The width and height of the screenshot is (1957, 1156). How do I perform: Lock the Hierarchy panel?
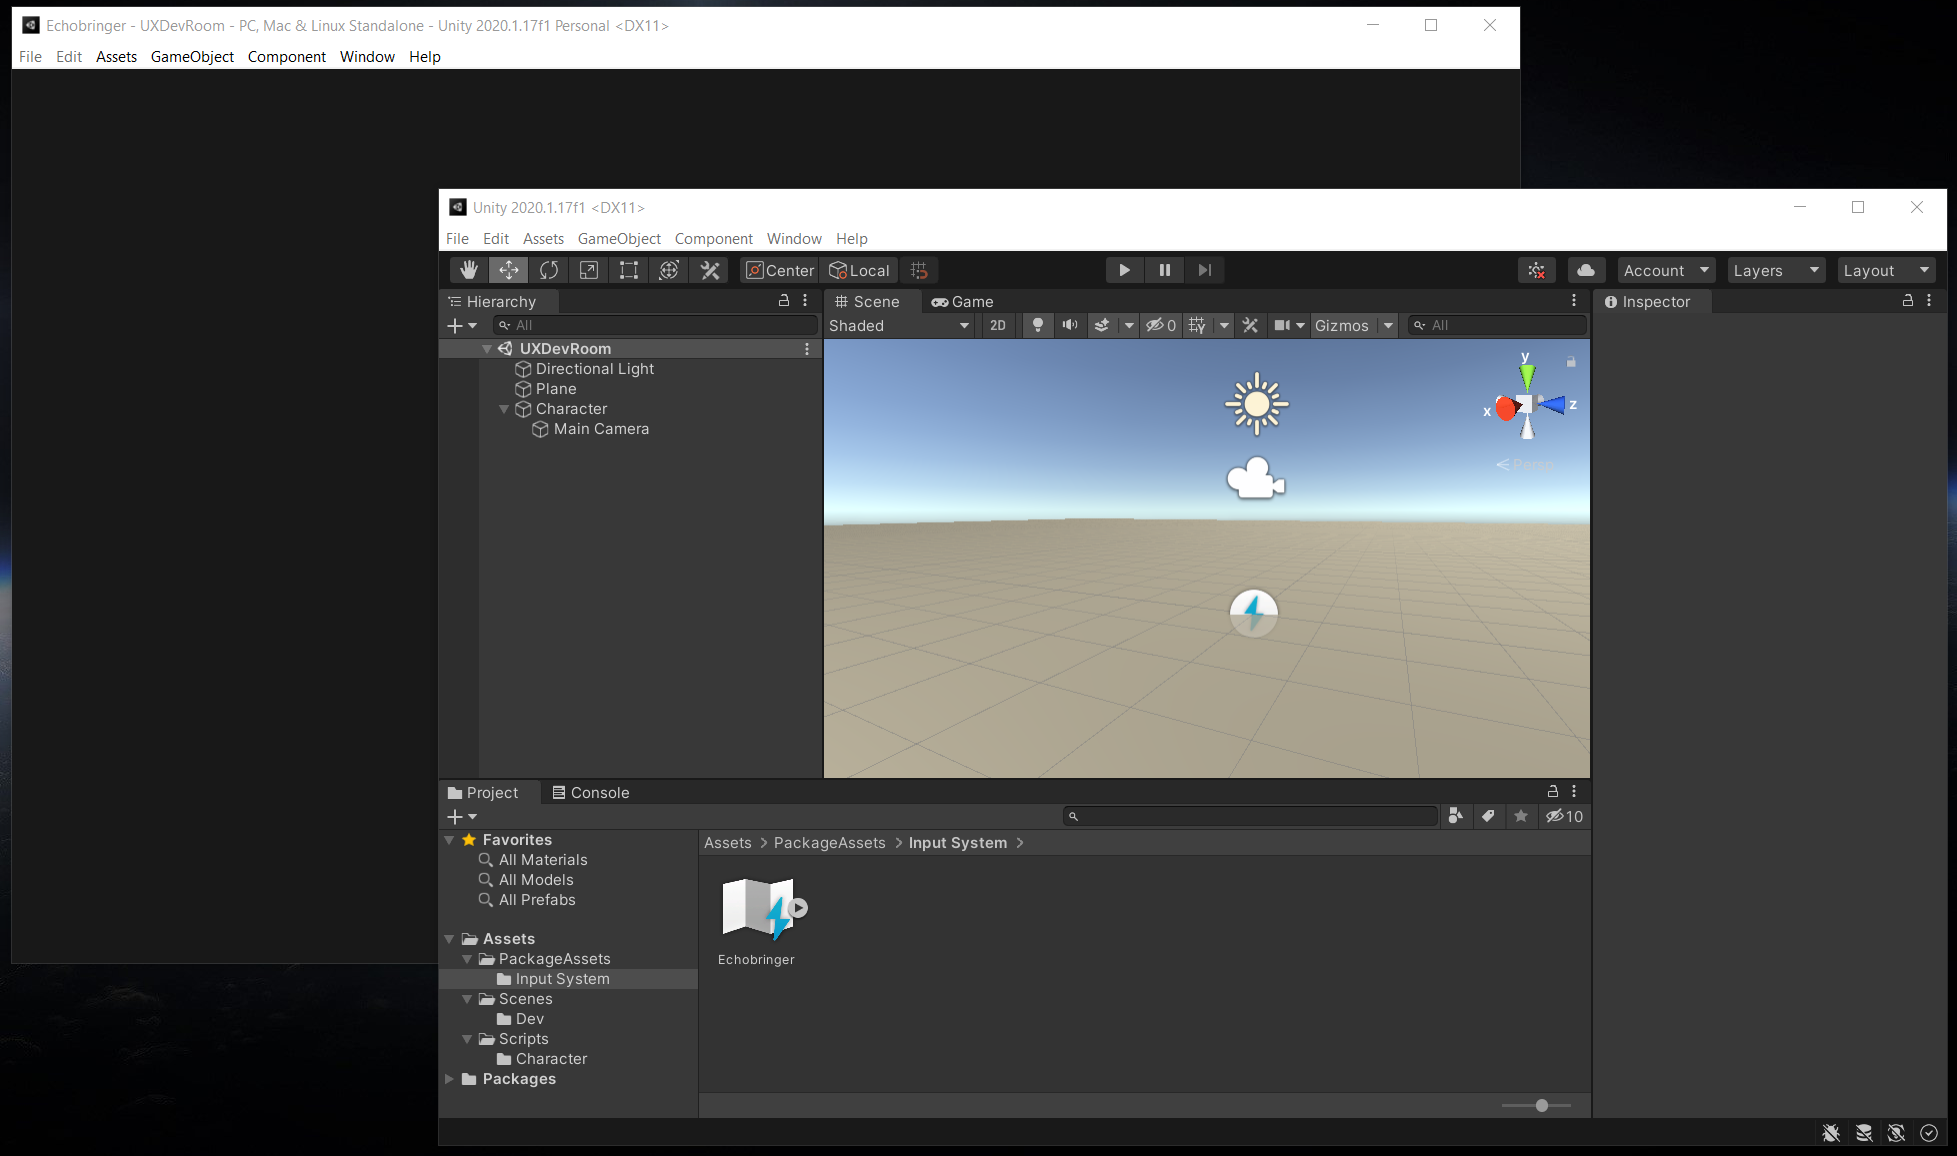coord(784,301)
